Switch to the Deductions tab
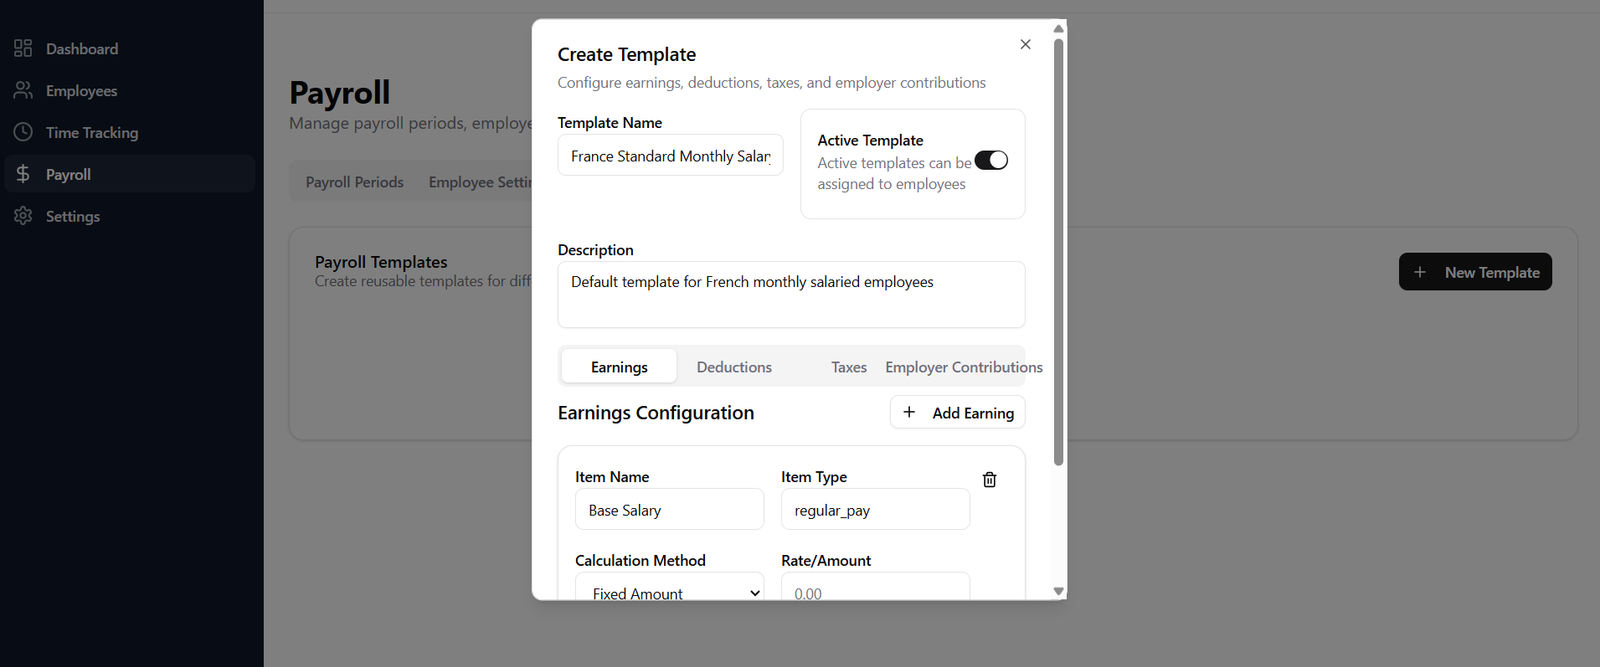This screenshot has height=667, width=1600. [734, 367]
